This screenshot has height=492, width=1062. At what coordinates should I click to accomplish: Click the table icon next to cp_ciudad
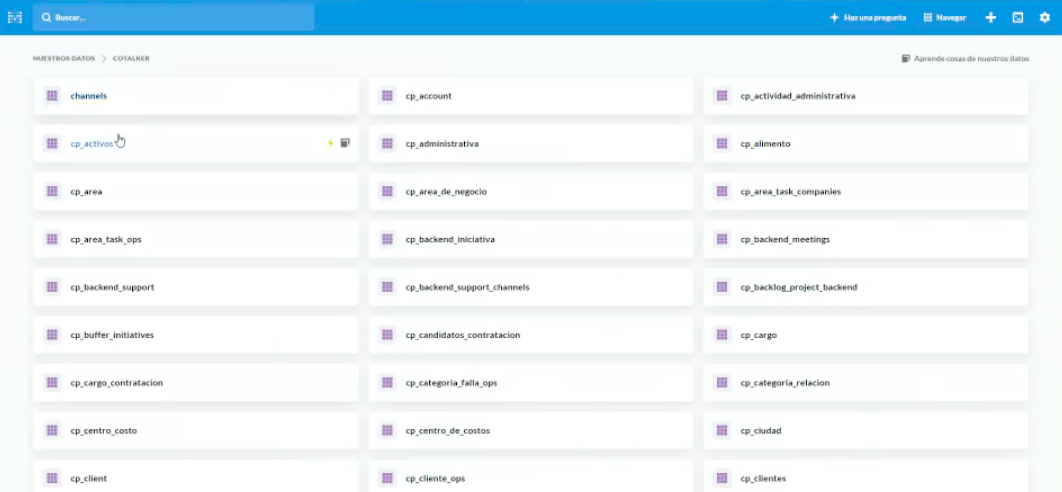(722, 430)
